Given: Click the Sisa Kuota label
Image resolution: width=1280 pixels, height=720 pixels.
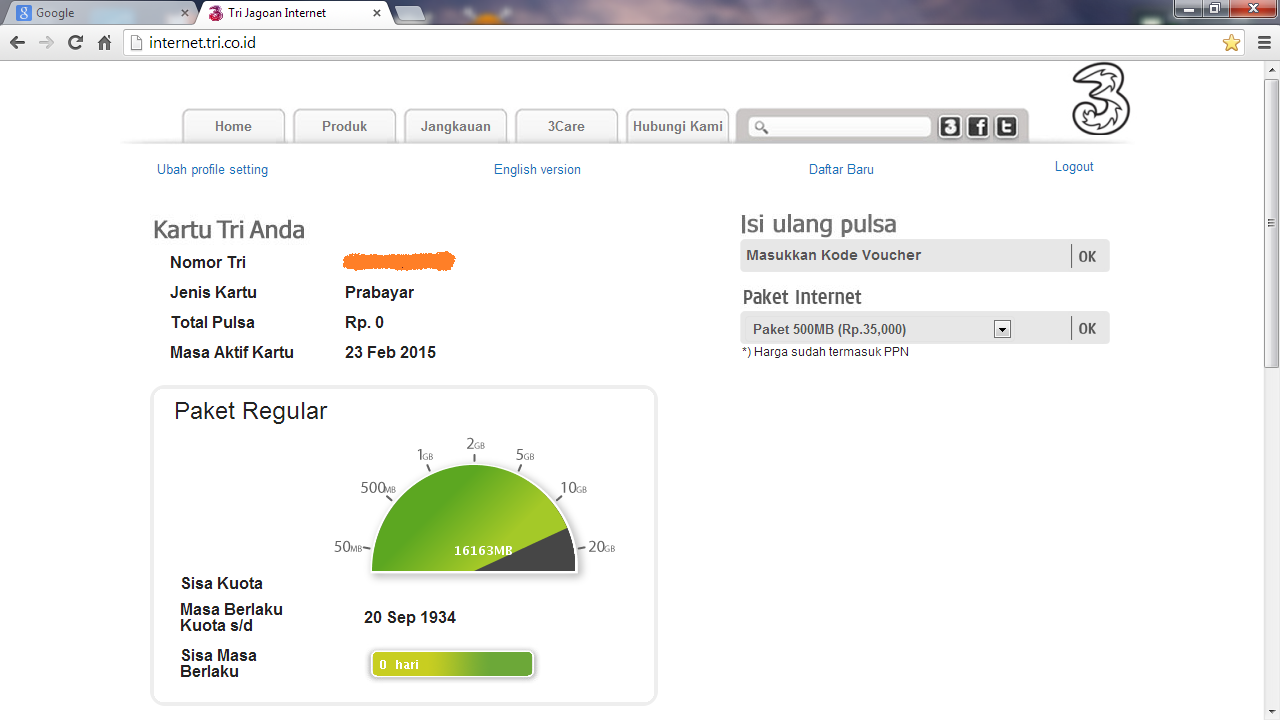Looking at the screenshot, I should point(222,584).
